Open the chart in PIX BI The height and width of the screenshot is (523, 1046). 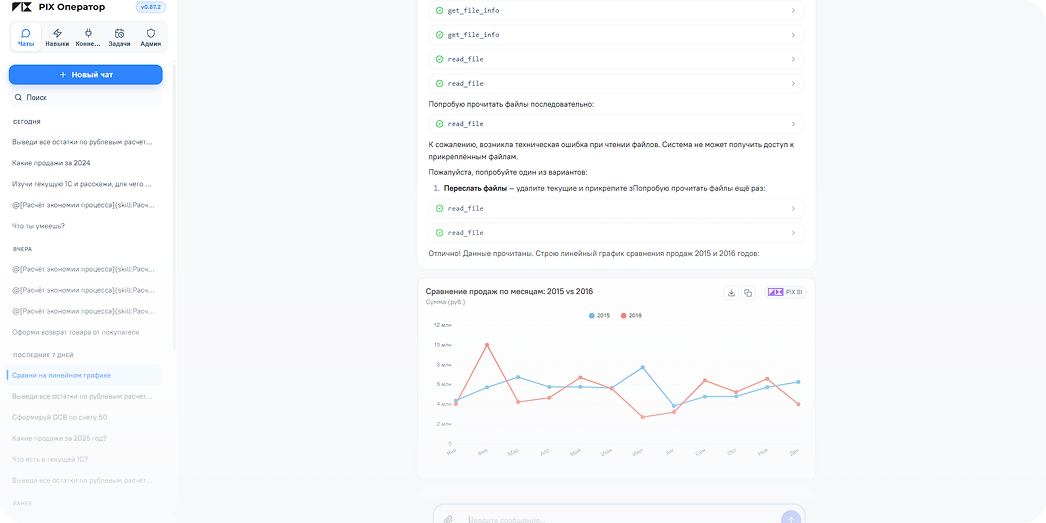point(786,292)
